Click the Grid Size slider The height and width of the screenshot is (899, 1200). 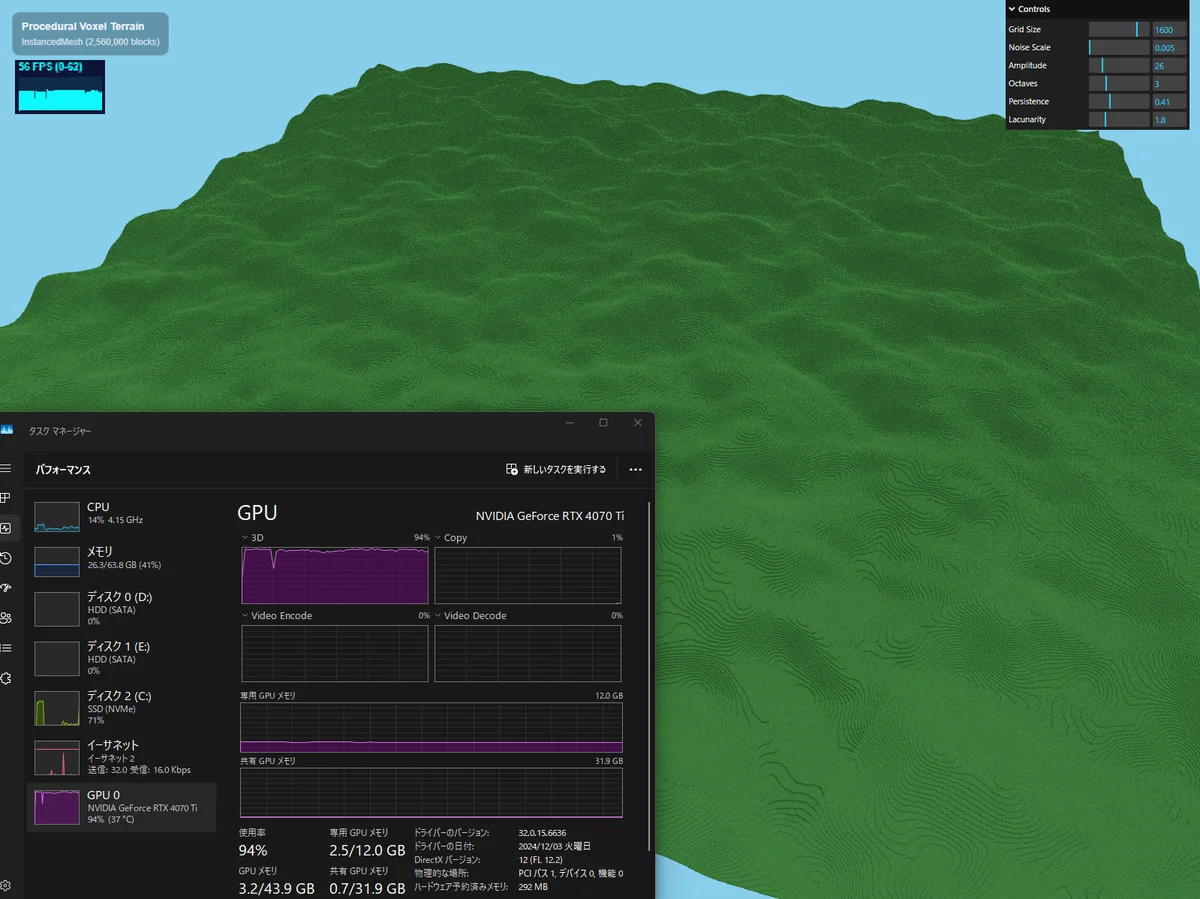tap(1118, 30)
